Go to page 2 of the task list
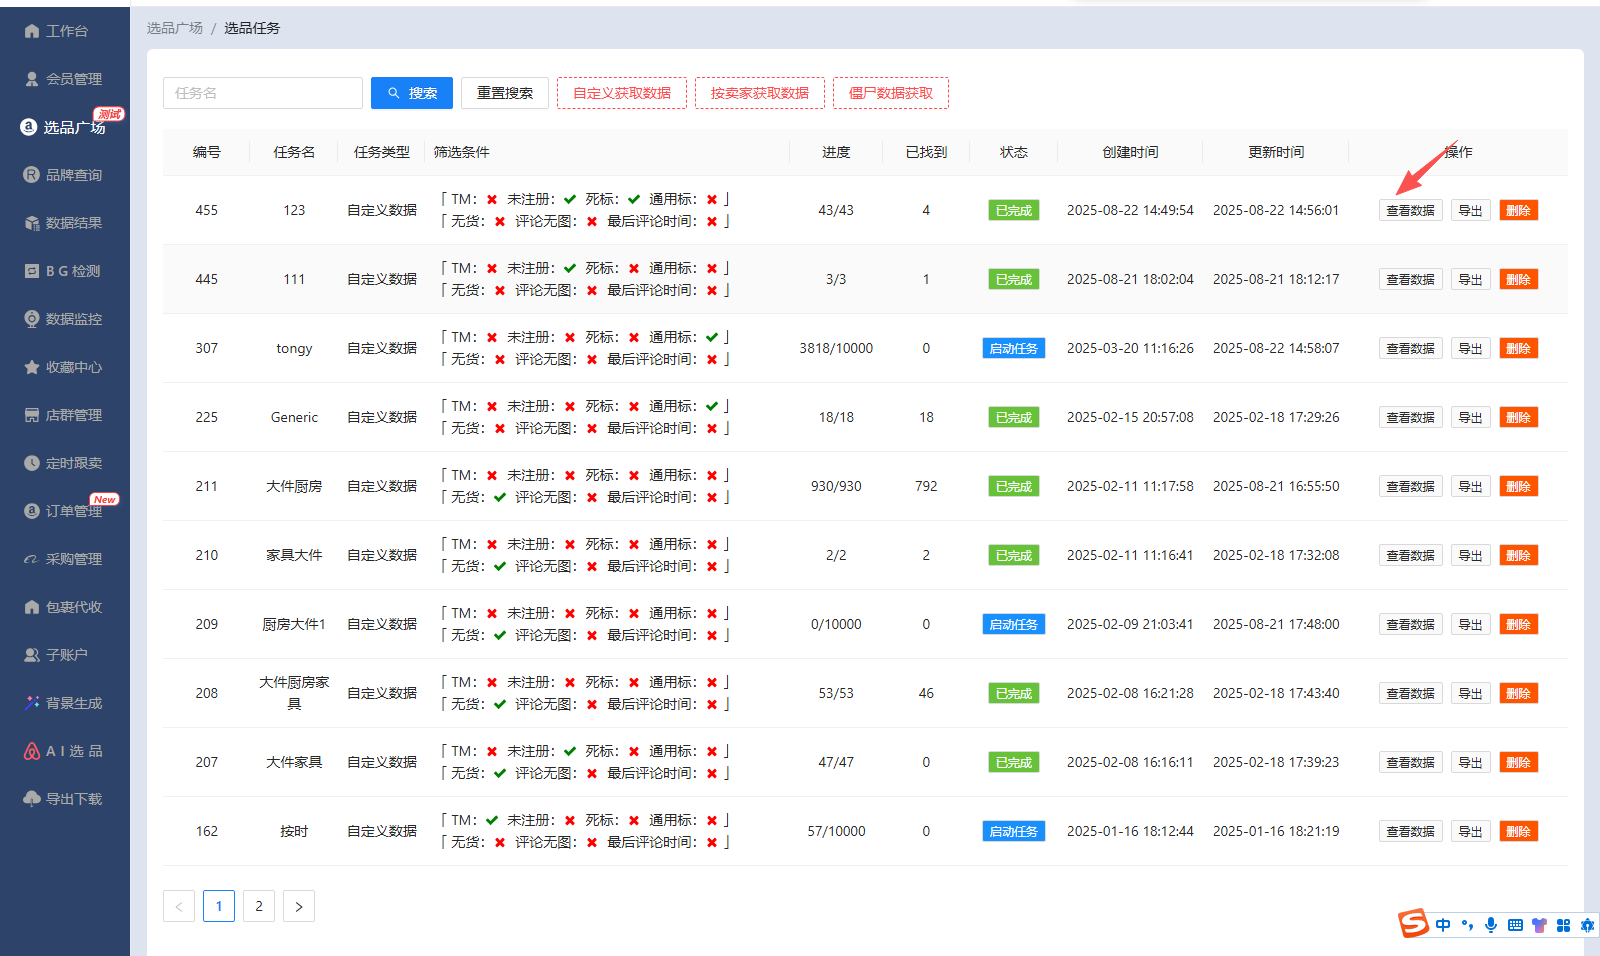 259,906
